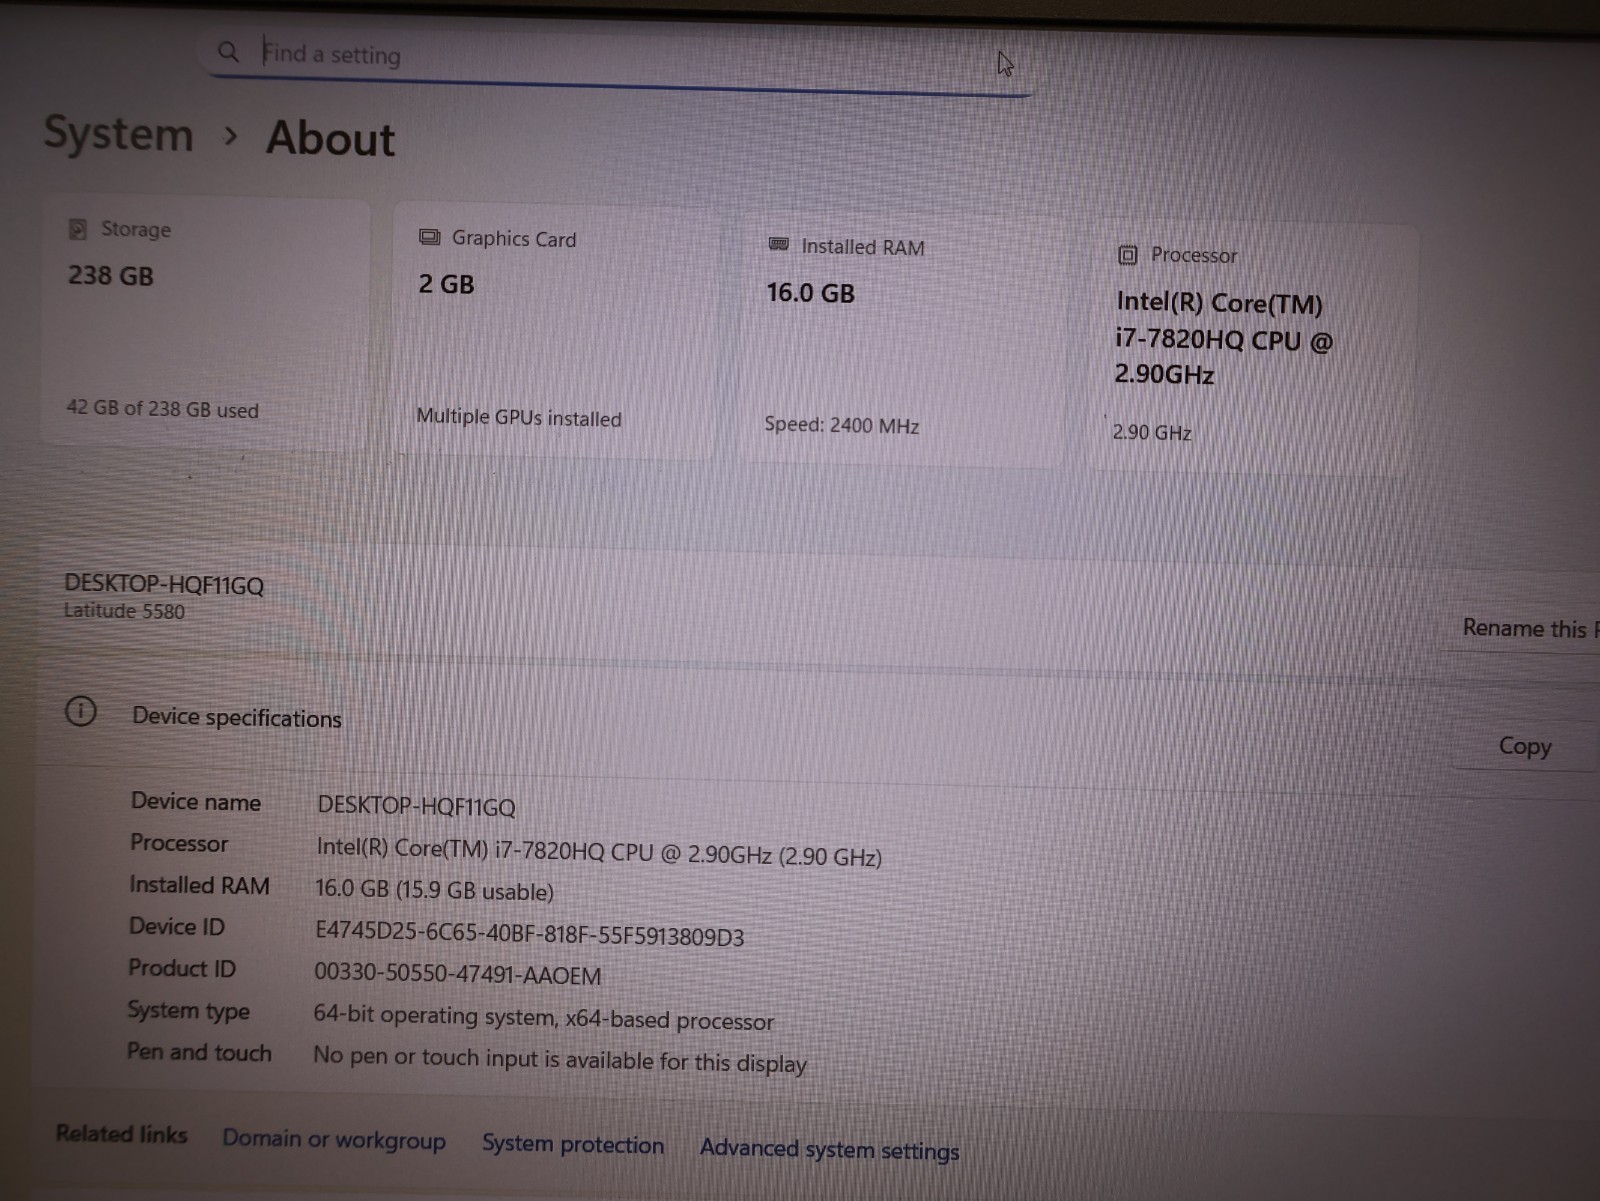Click the Storage drive icon
Image resolution: width=1600 pixels, height=1201 pixels.
(x=77, y=229)
